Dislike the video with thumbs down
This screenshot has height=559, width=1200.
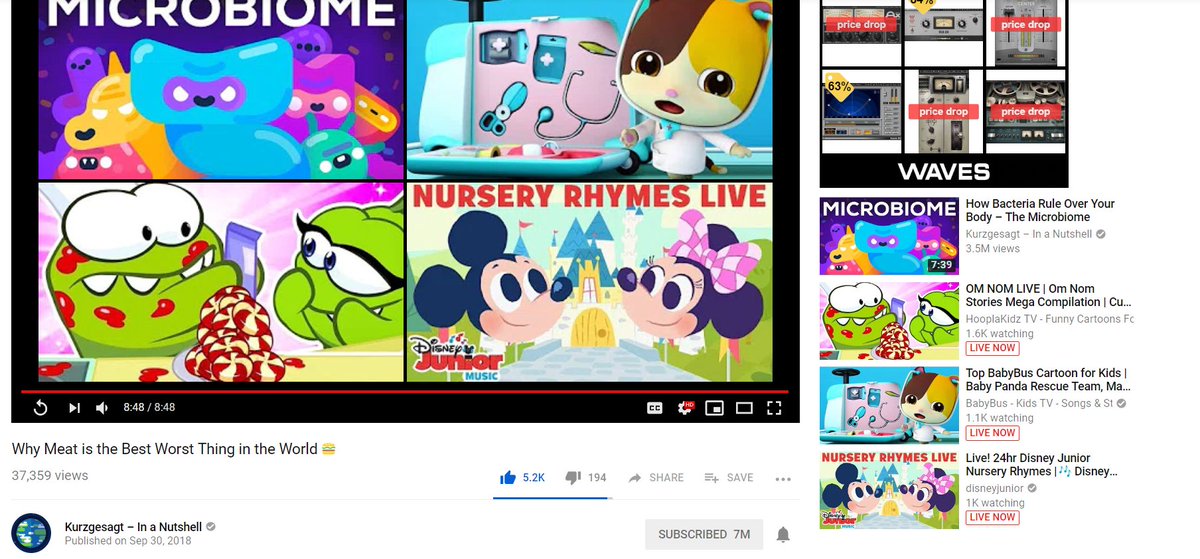(586, 478)
